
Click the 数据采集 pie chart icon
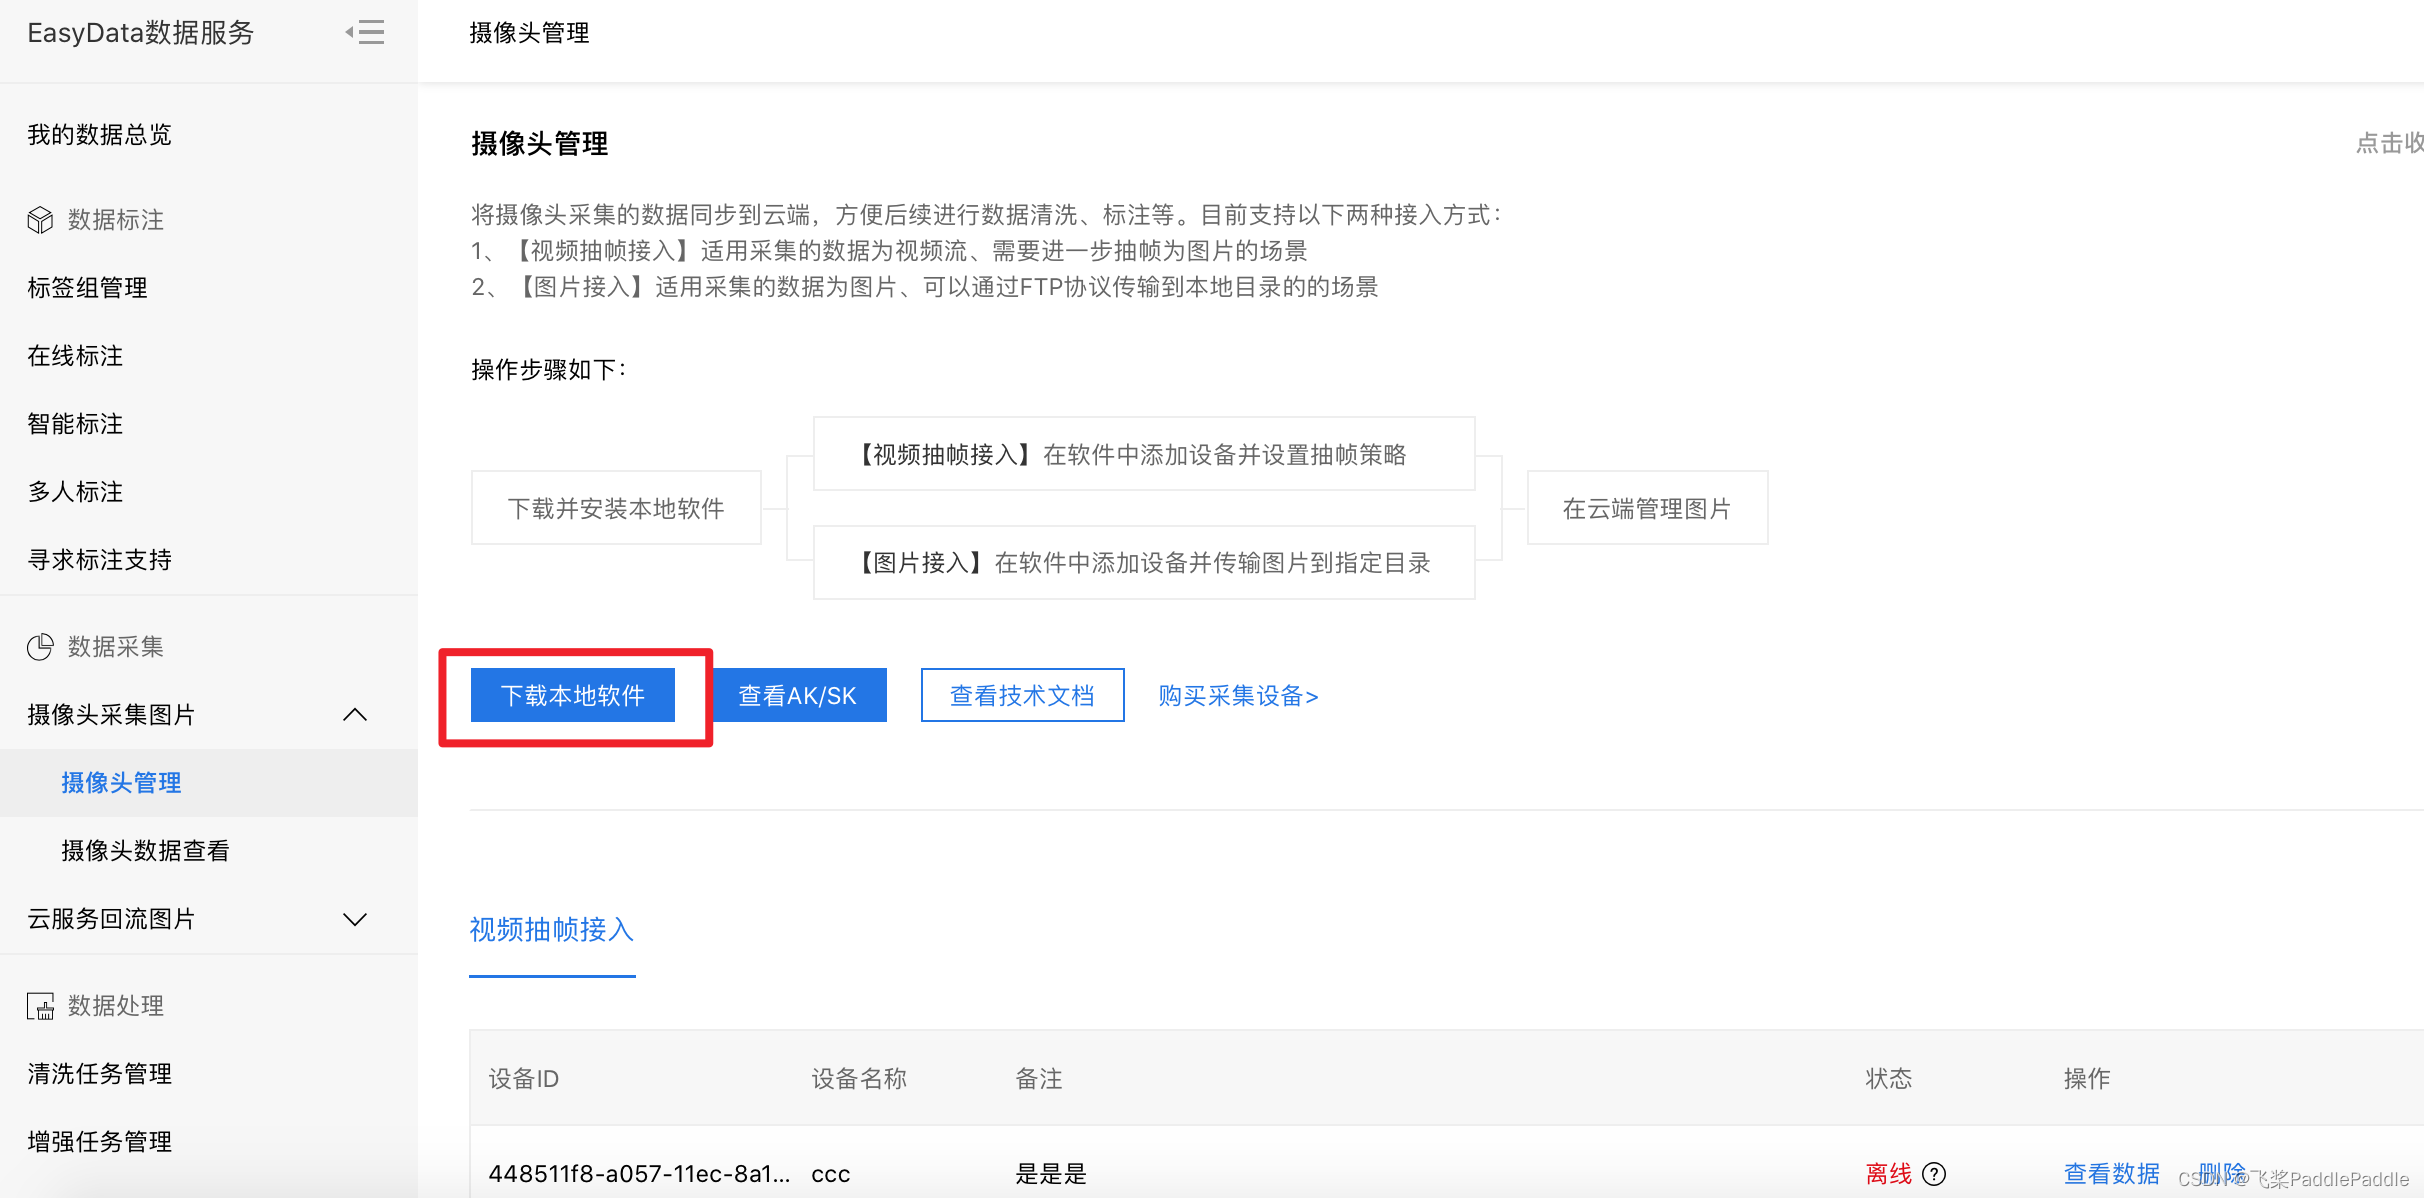40,647
